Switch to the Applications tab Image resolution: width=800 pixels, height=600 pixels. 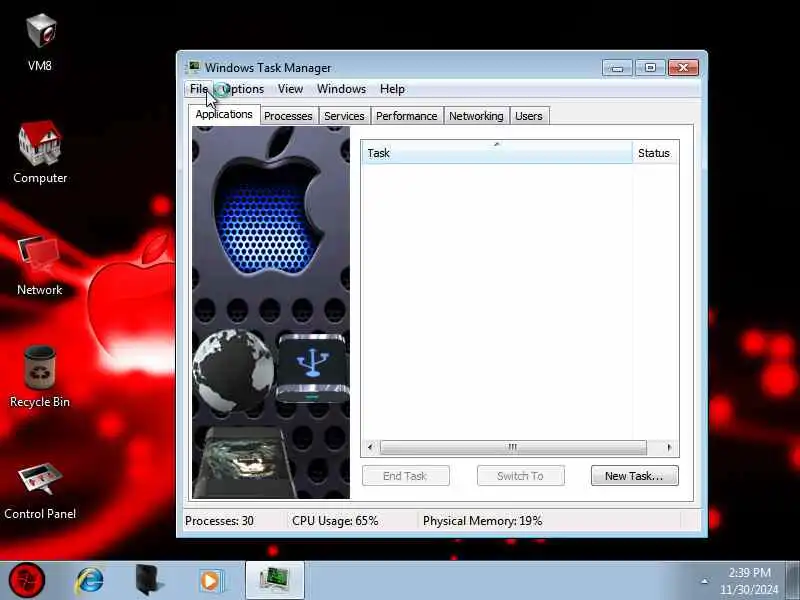[x=224, y=115]
